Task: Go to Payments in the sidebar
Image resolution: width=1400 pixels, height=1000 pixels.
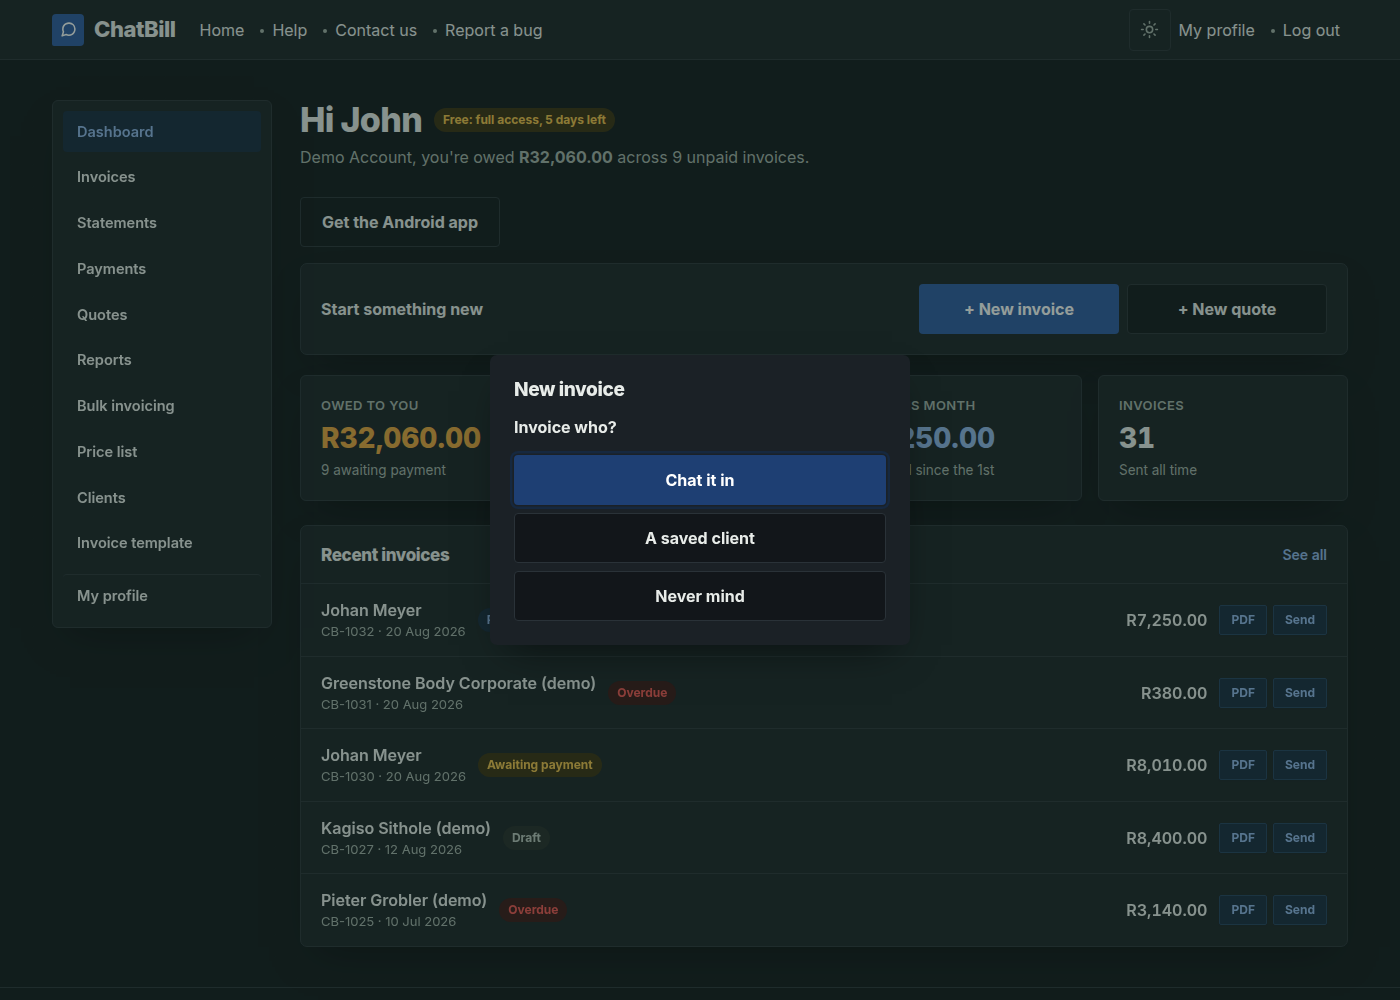Action: [x=162, y=269]
